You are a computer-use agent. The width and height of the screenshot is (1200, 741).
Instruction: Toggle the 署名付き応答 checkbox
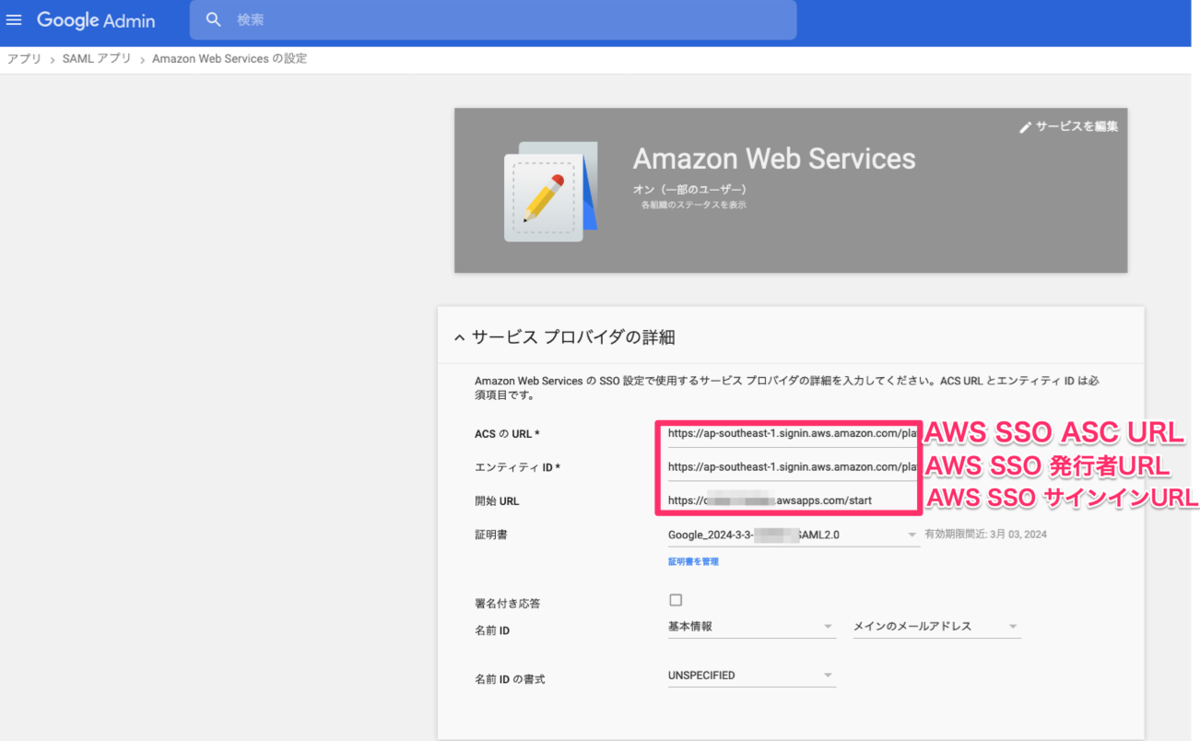point(675,600)
